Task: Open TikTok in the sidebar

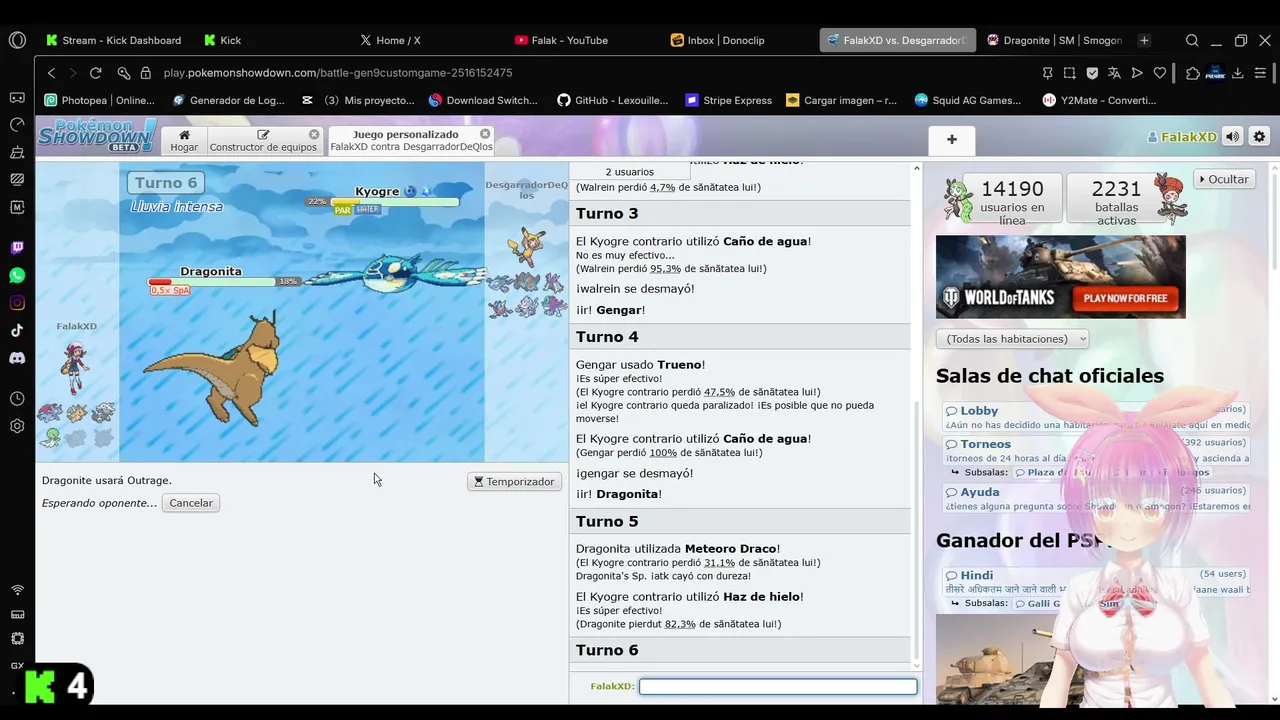Action: (x=17, y=330)
